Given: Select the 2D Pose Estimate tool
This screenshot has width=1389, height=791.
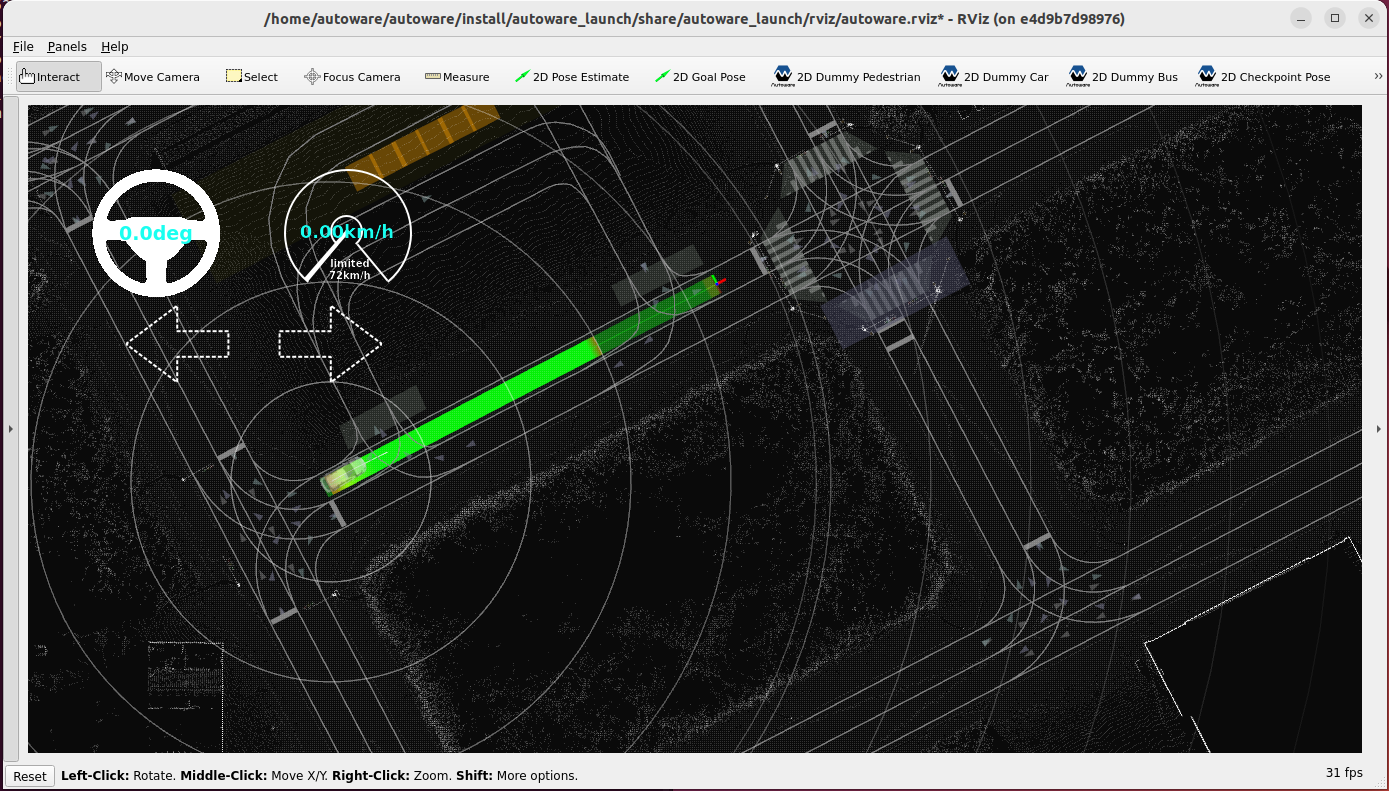Looking at the screenshot, I should (571, 76).
